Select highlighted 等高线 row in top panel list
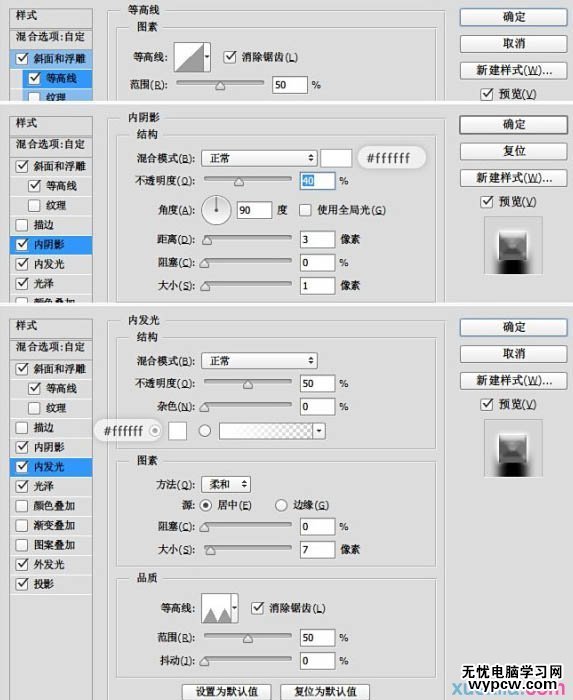The width and height of the screenshot is (573, 700). [57, 78]
